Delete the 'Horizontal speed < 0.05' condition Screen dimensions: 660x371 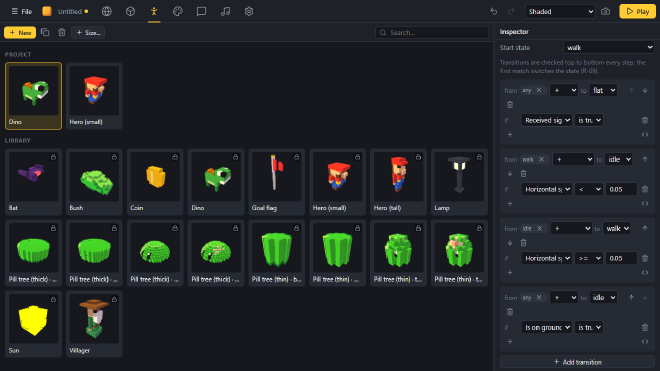(x=645, y=189)
